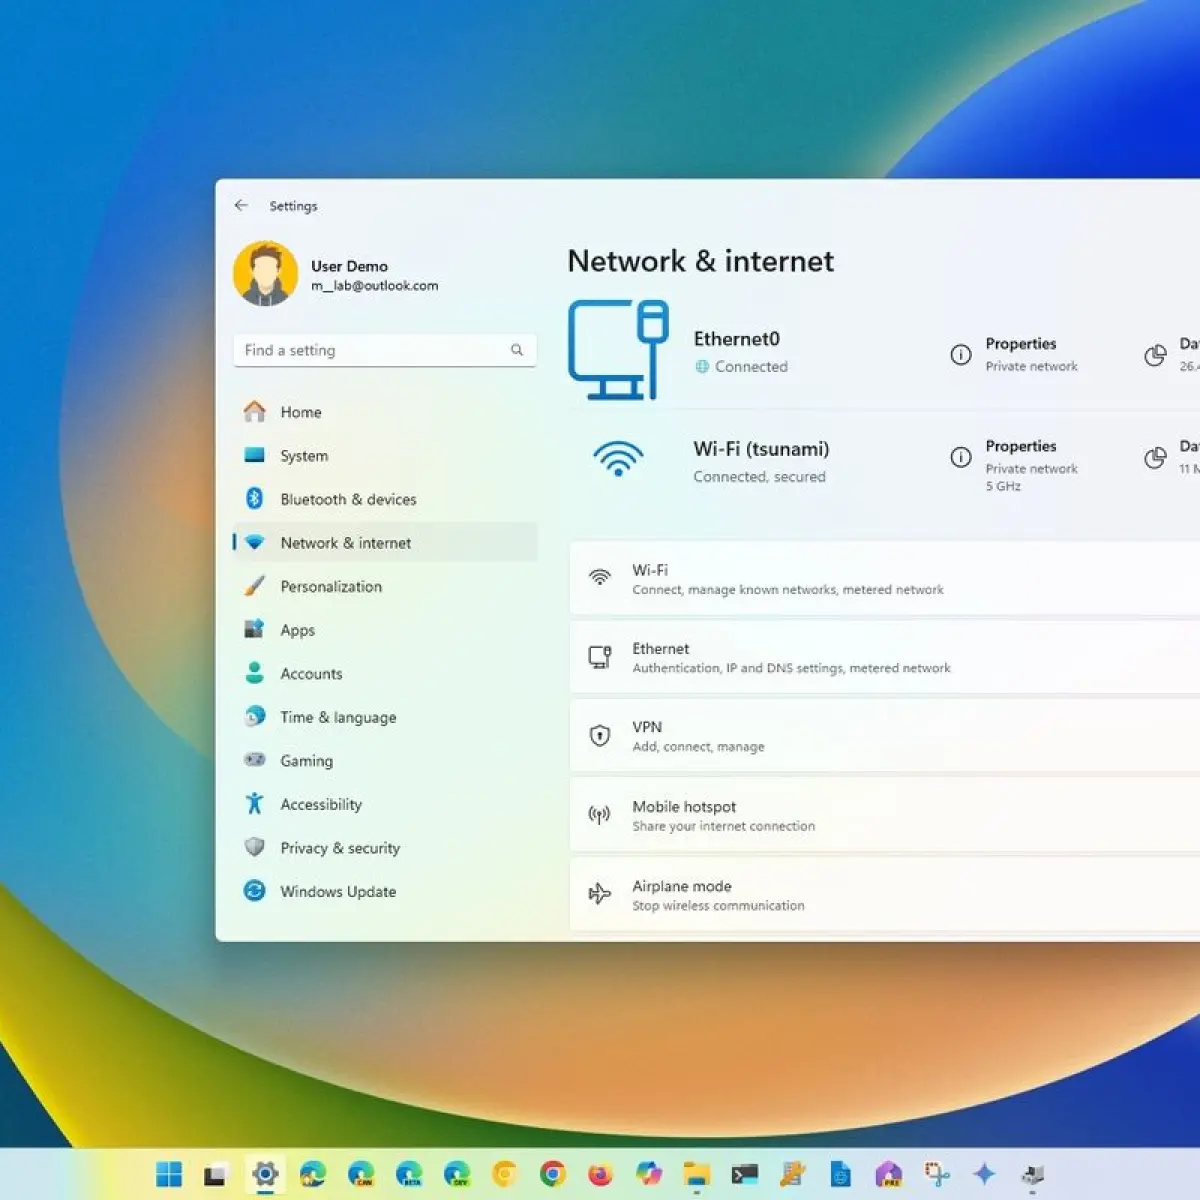
Task: Open the Ethernet settings card
Action: click(885, 657)
